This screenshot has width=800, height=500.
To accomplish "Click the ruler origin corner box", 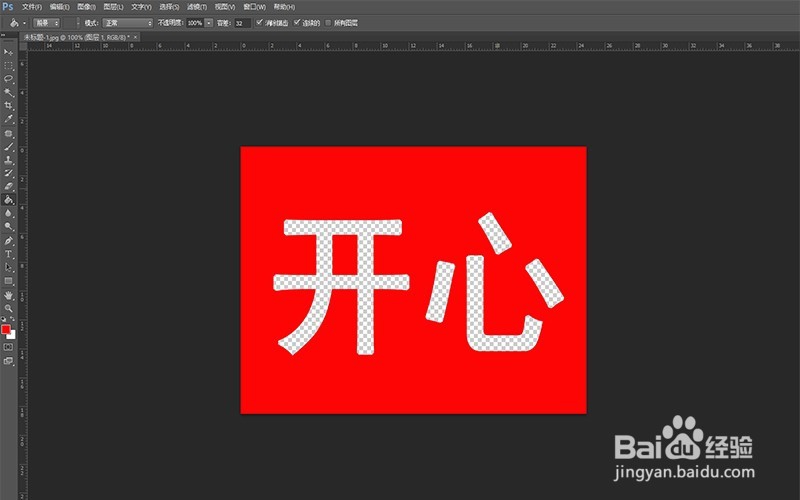I will tap(23, 46).
